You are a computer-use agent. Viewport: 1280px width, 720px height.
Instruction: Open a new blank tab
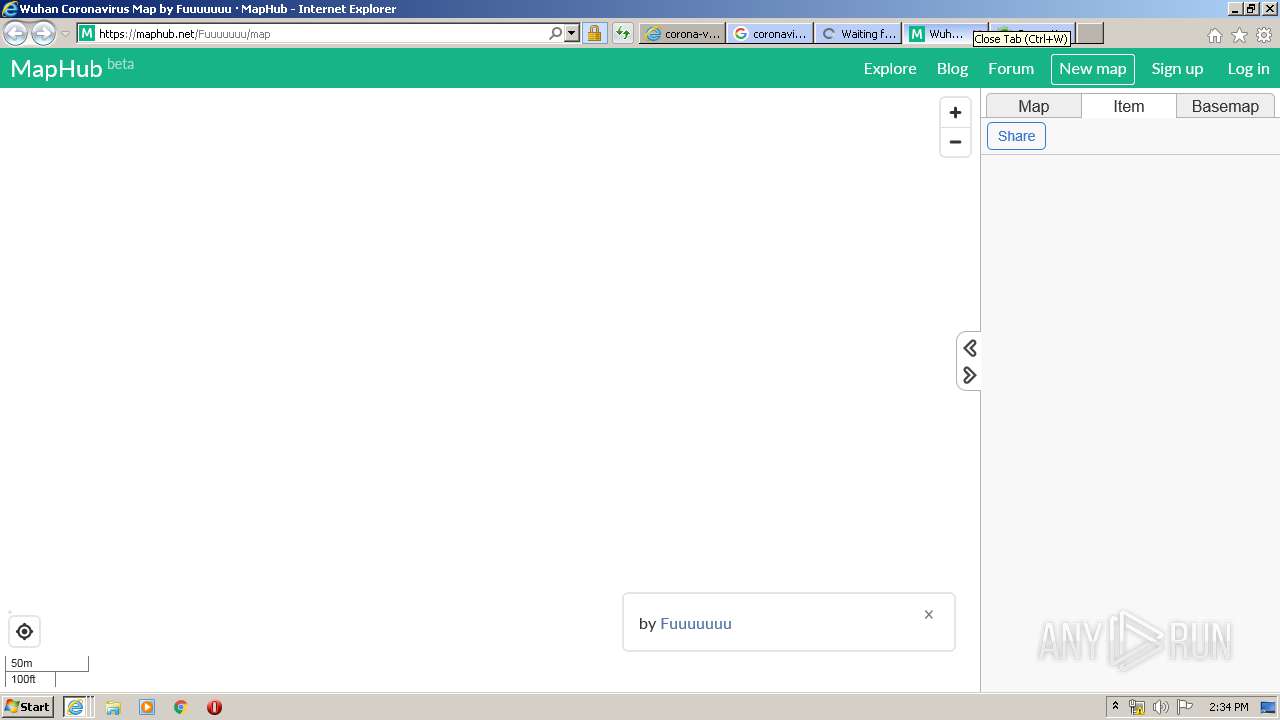(x=1090, y=33)
